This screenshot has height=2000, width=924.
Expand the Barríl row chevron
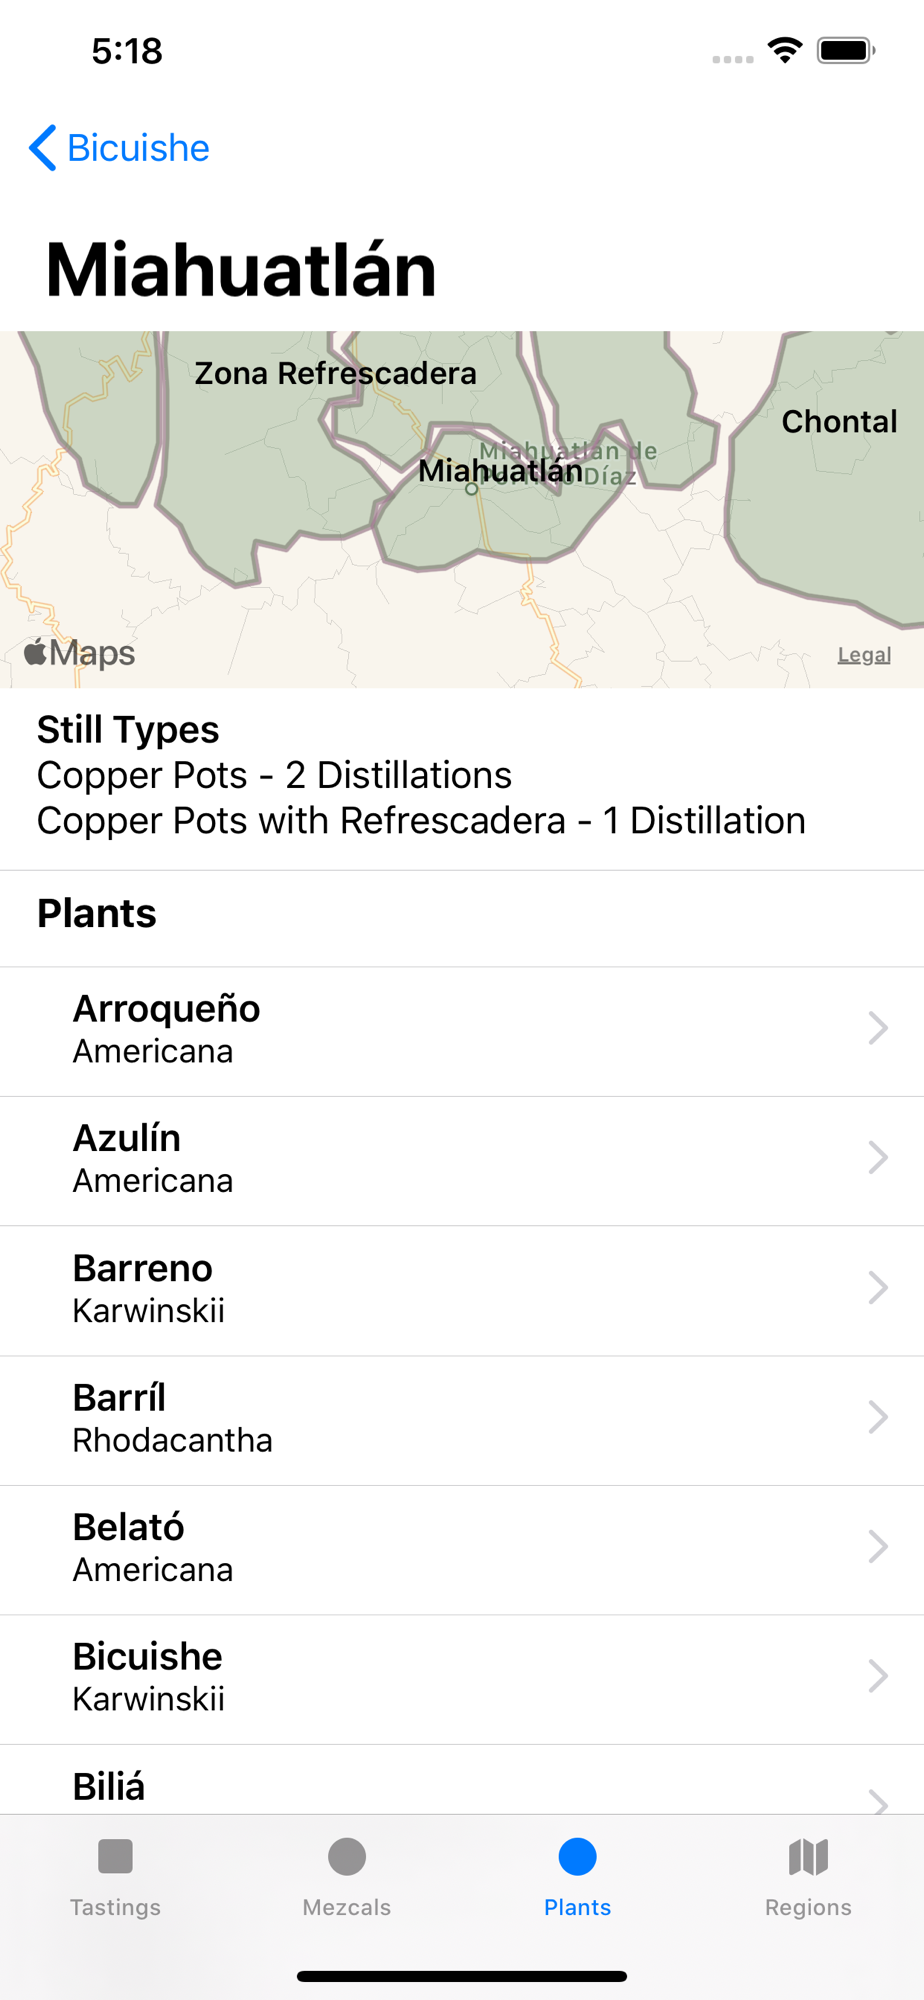(x=878, y=1417)
